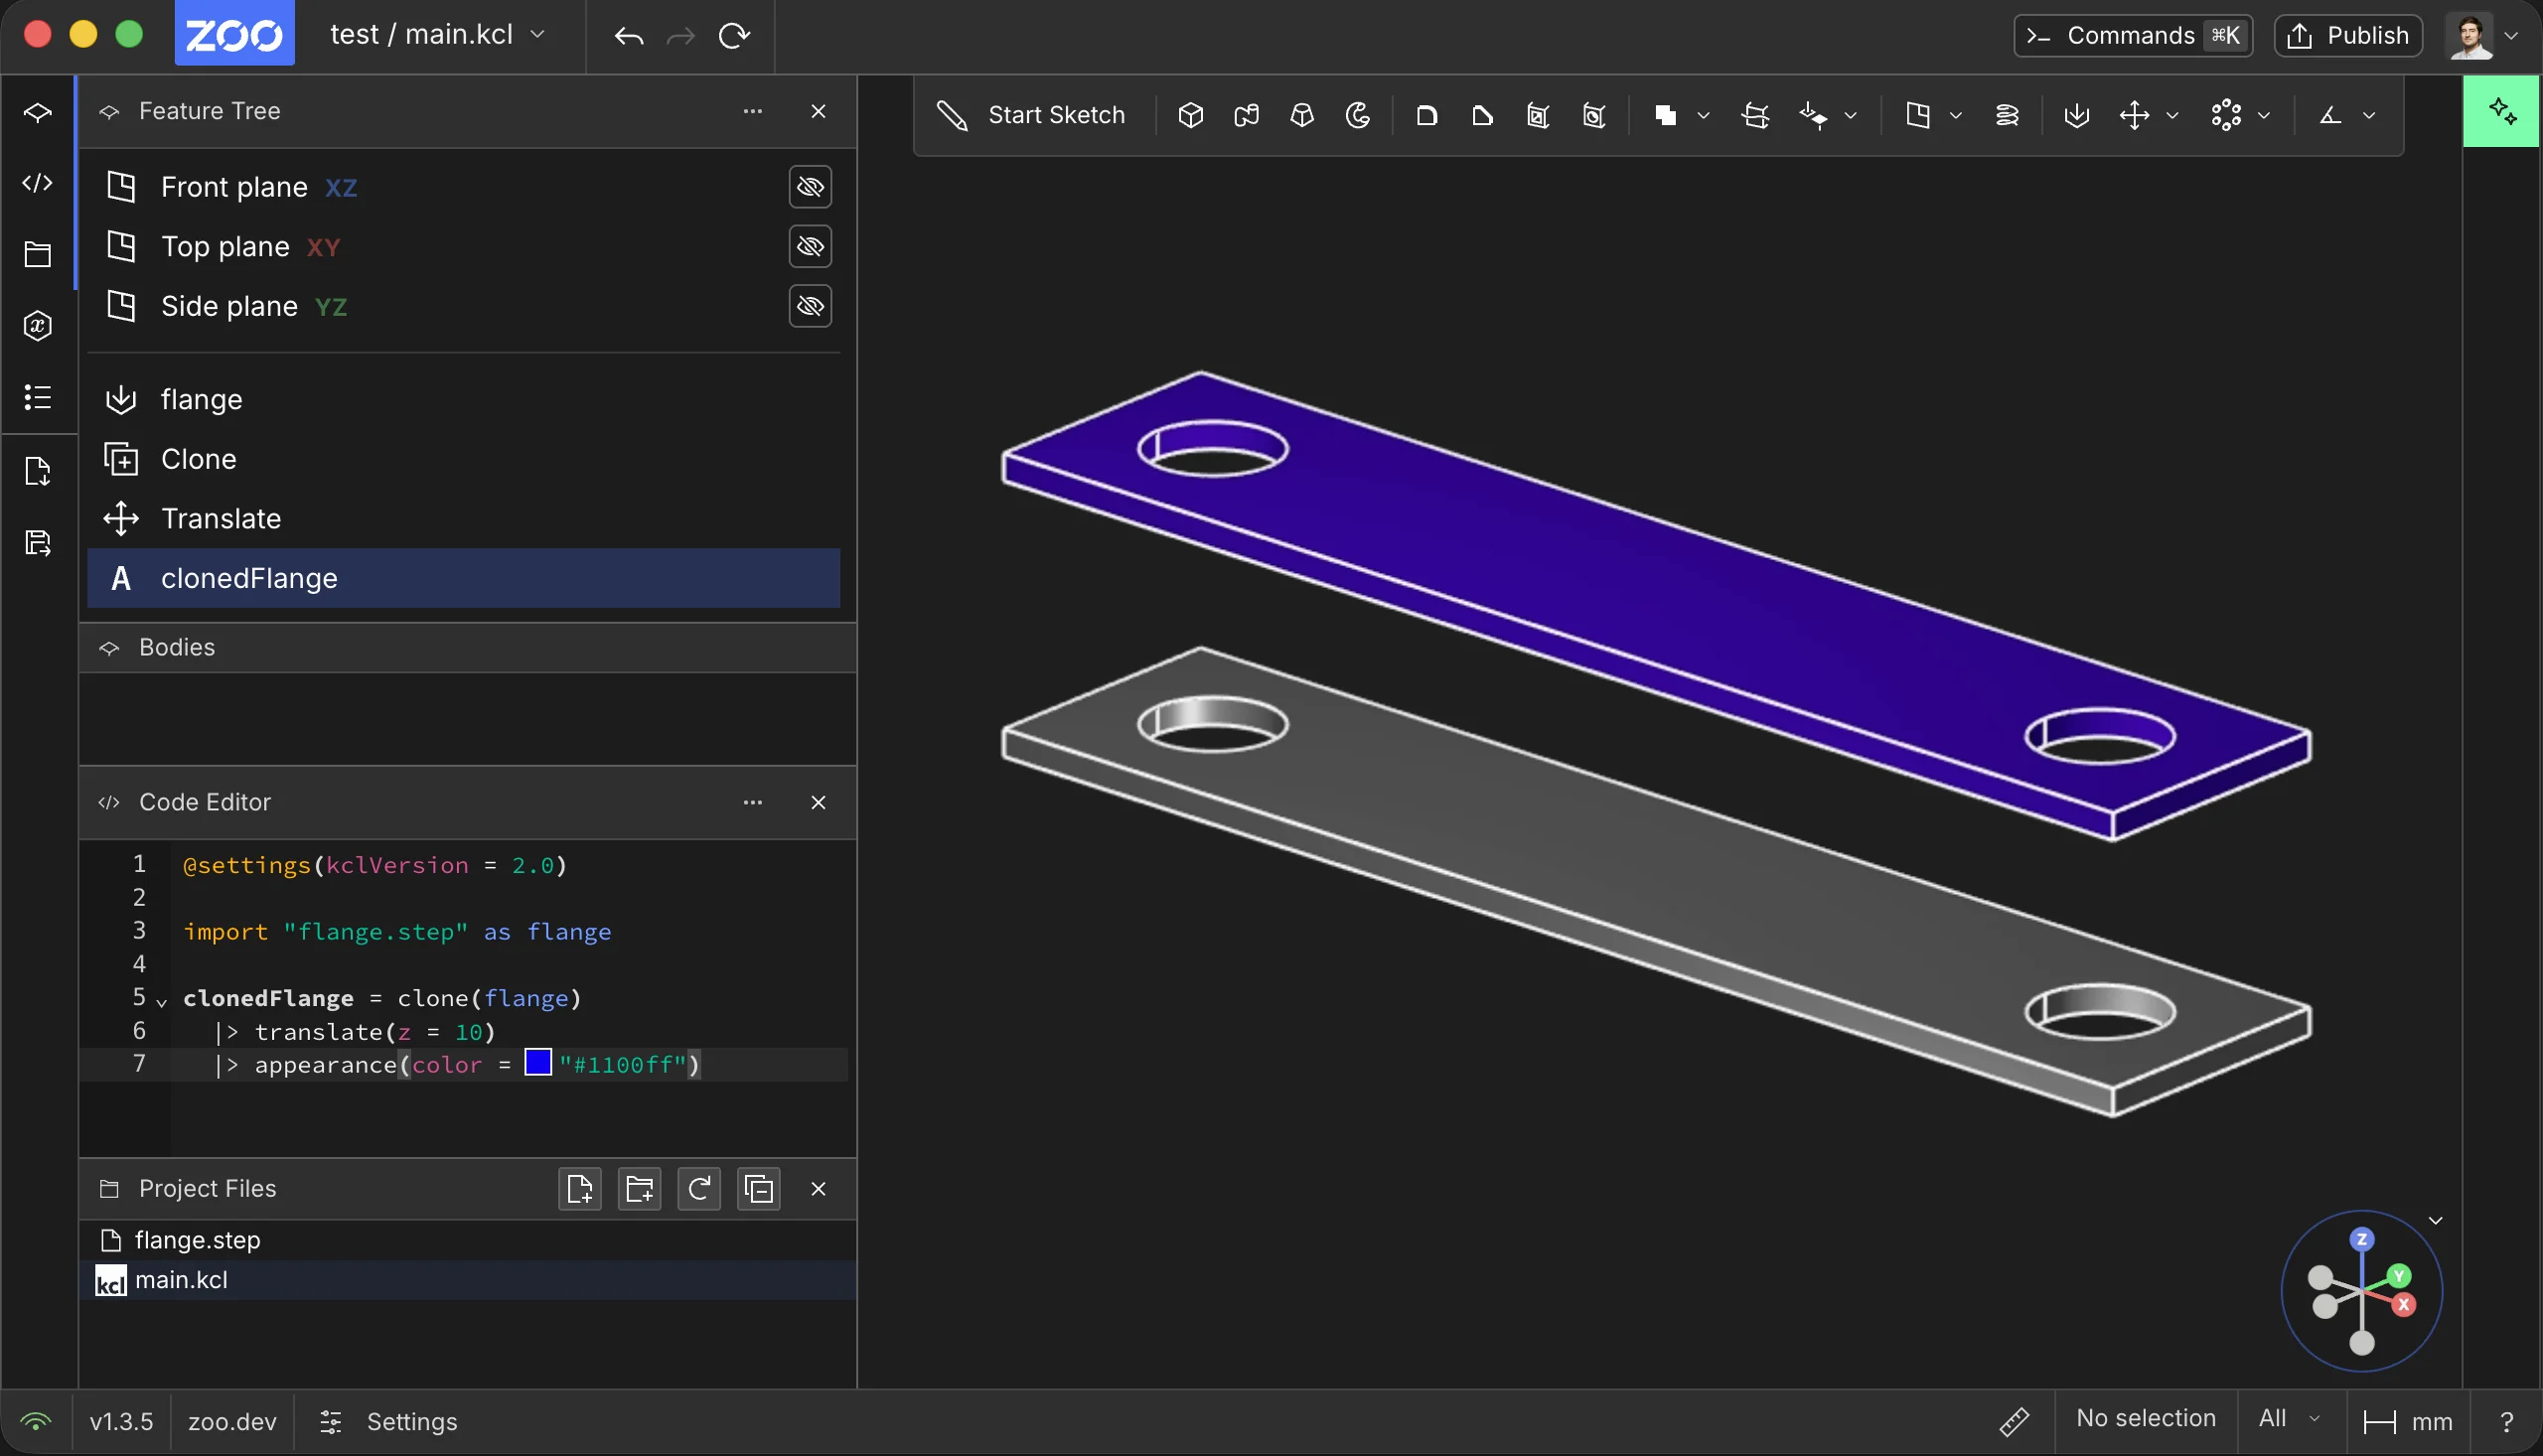This screenshot has width=2543, height=1456.
Task: Open Settings from status bar
Action: (387, 1421)
